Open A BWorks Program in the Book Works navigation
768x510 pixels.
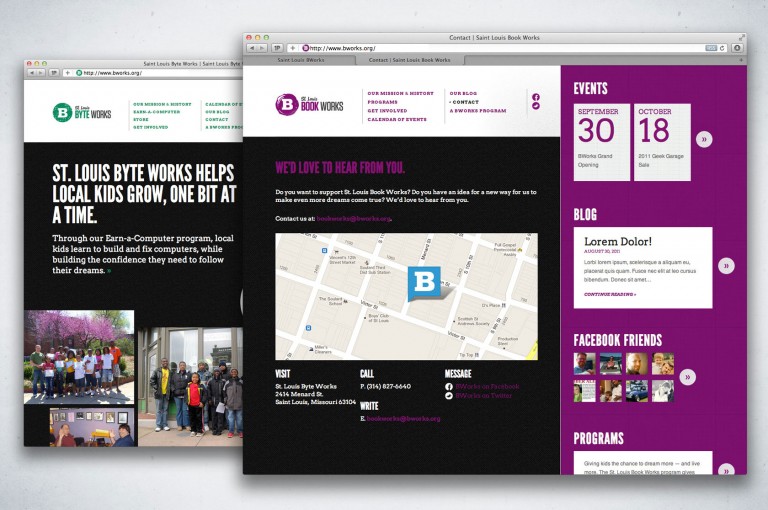(x=478, y=111)
